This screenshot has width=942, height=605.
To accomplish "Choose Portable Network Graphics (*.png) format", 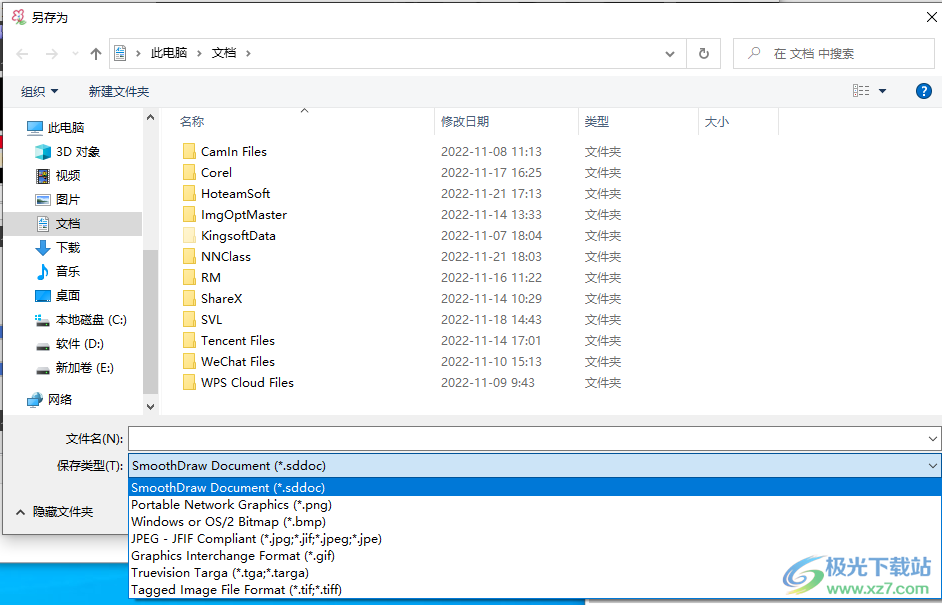I will [x=535, y=505].
